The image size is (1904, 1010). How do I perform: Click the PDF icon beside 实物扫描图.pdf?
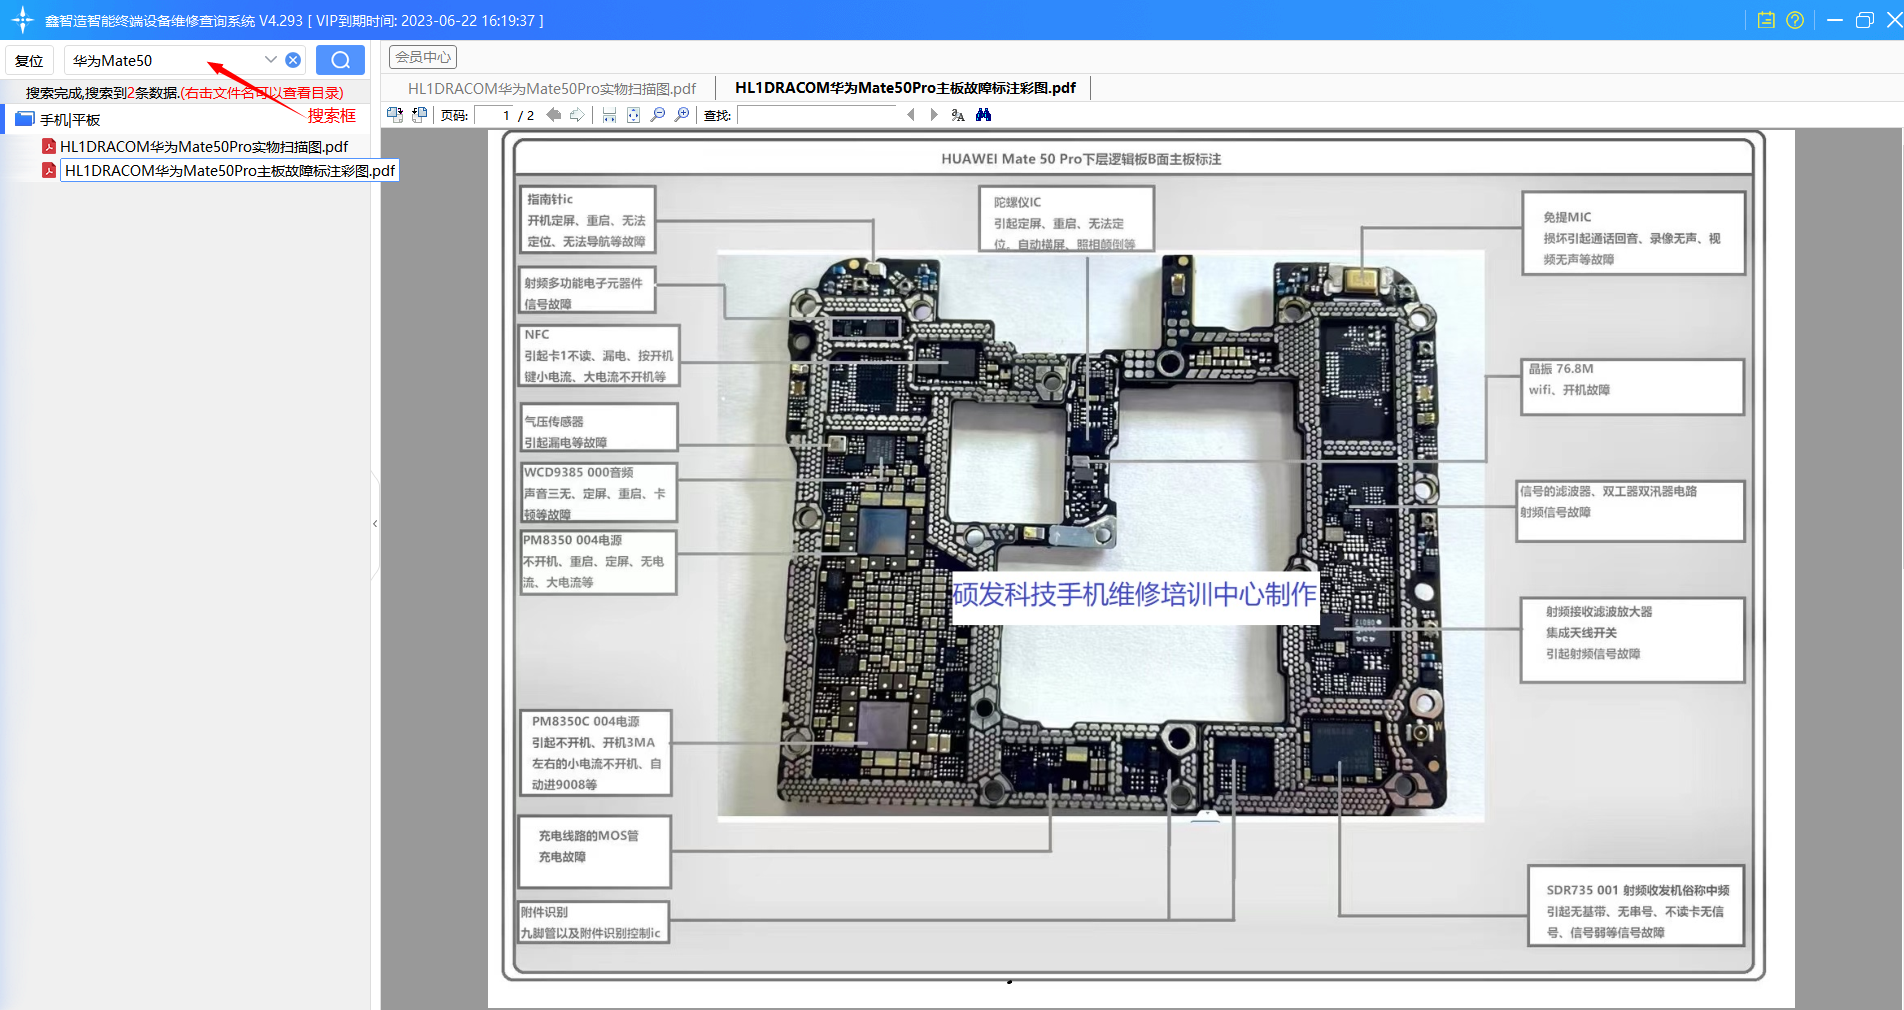click(48, 146)
